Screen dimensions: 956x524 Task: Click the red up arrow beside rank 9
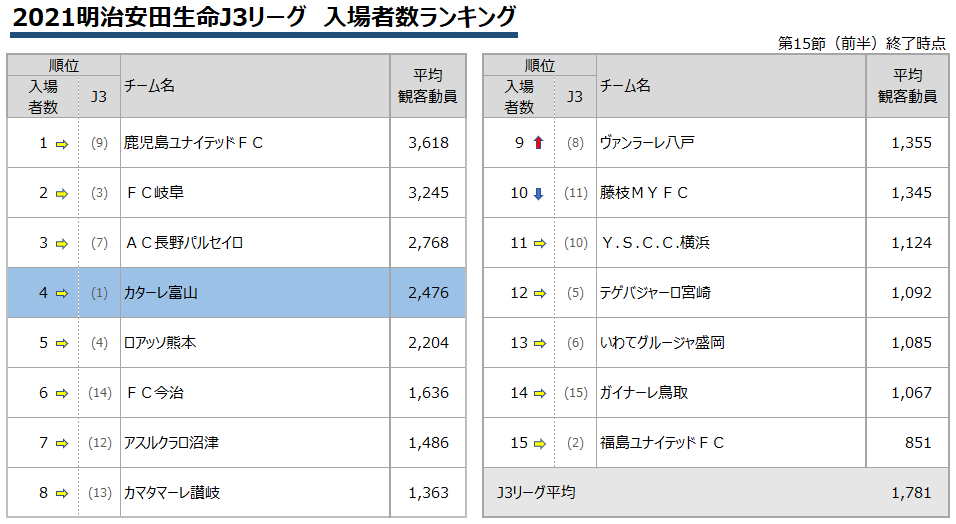tap(538, 143)
